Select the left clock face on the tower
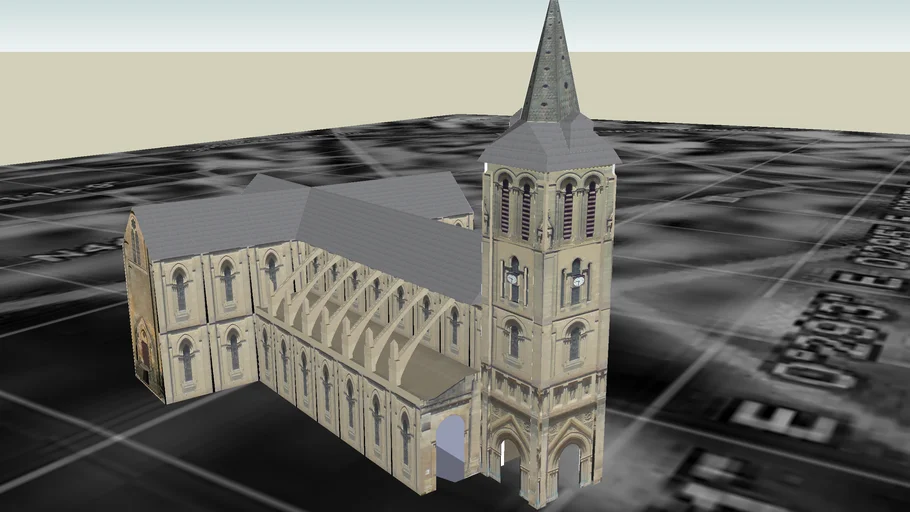910x512 pixels. [x=513, y=280]
